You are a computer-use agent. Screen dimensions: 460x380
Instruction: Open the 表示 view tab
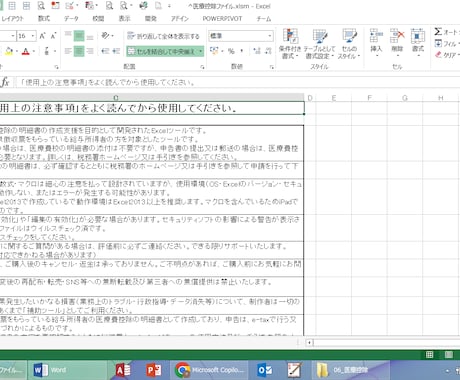pyautogui.click(x=124, y=19)
